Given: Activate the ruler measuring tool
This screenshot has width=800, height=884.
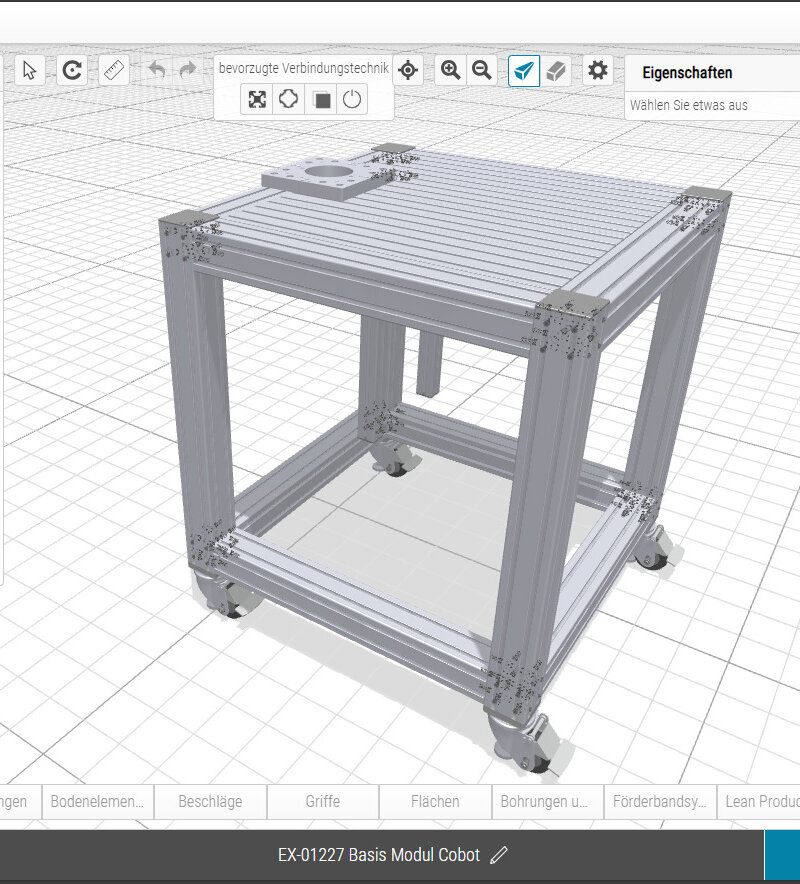Looking at the screenshot, I should tap(114, 70).
